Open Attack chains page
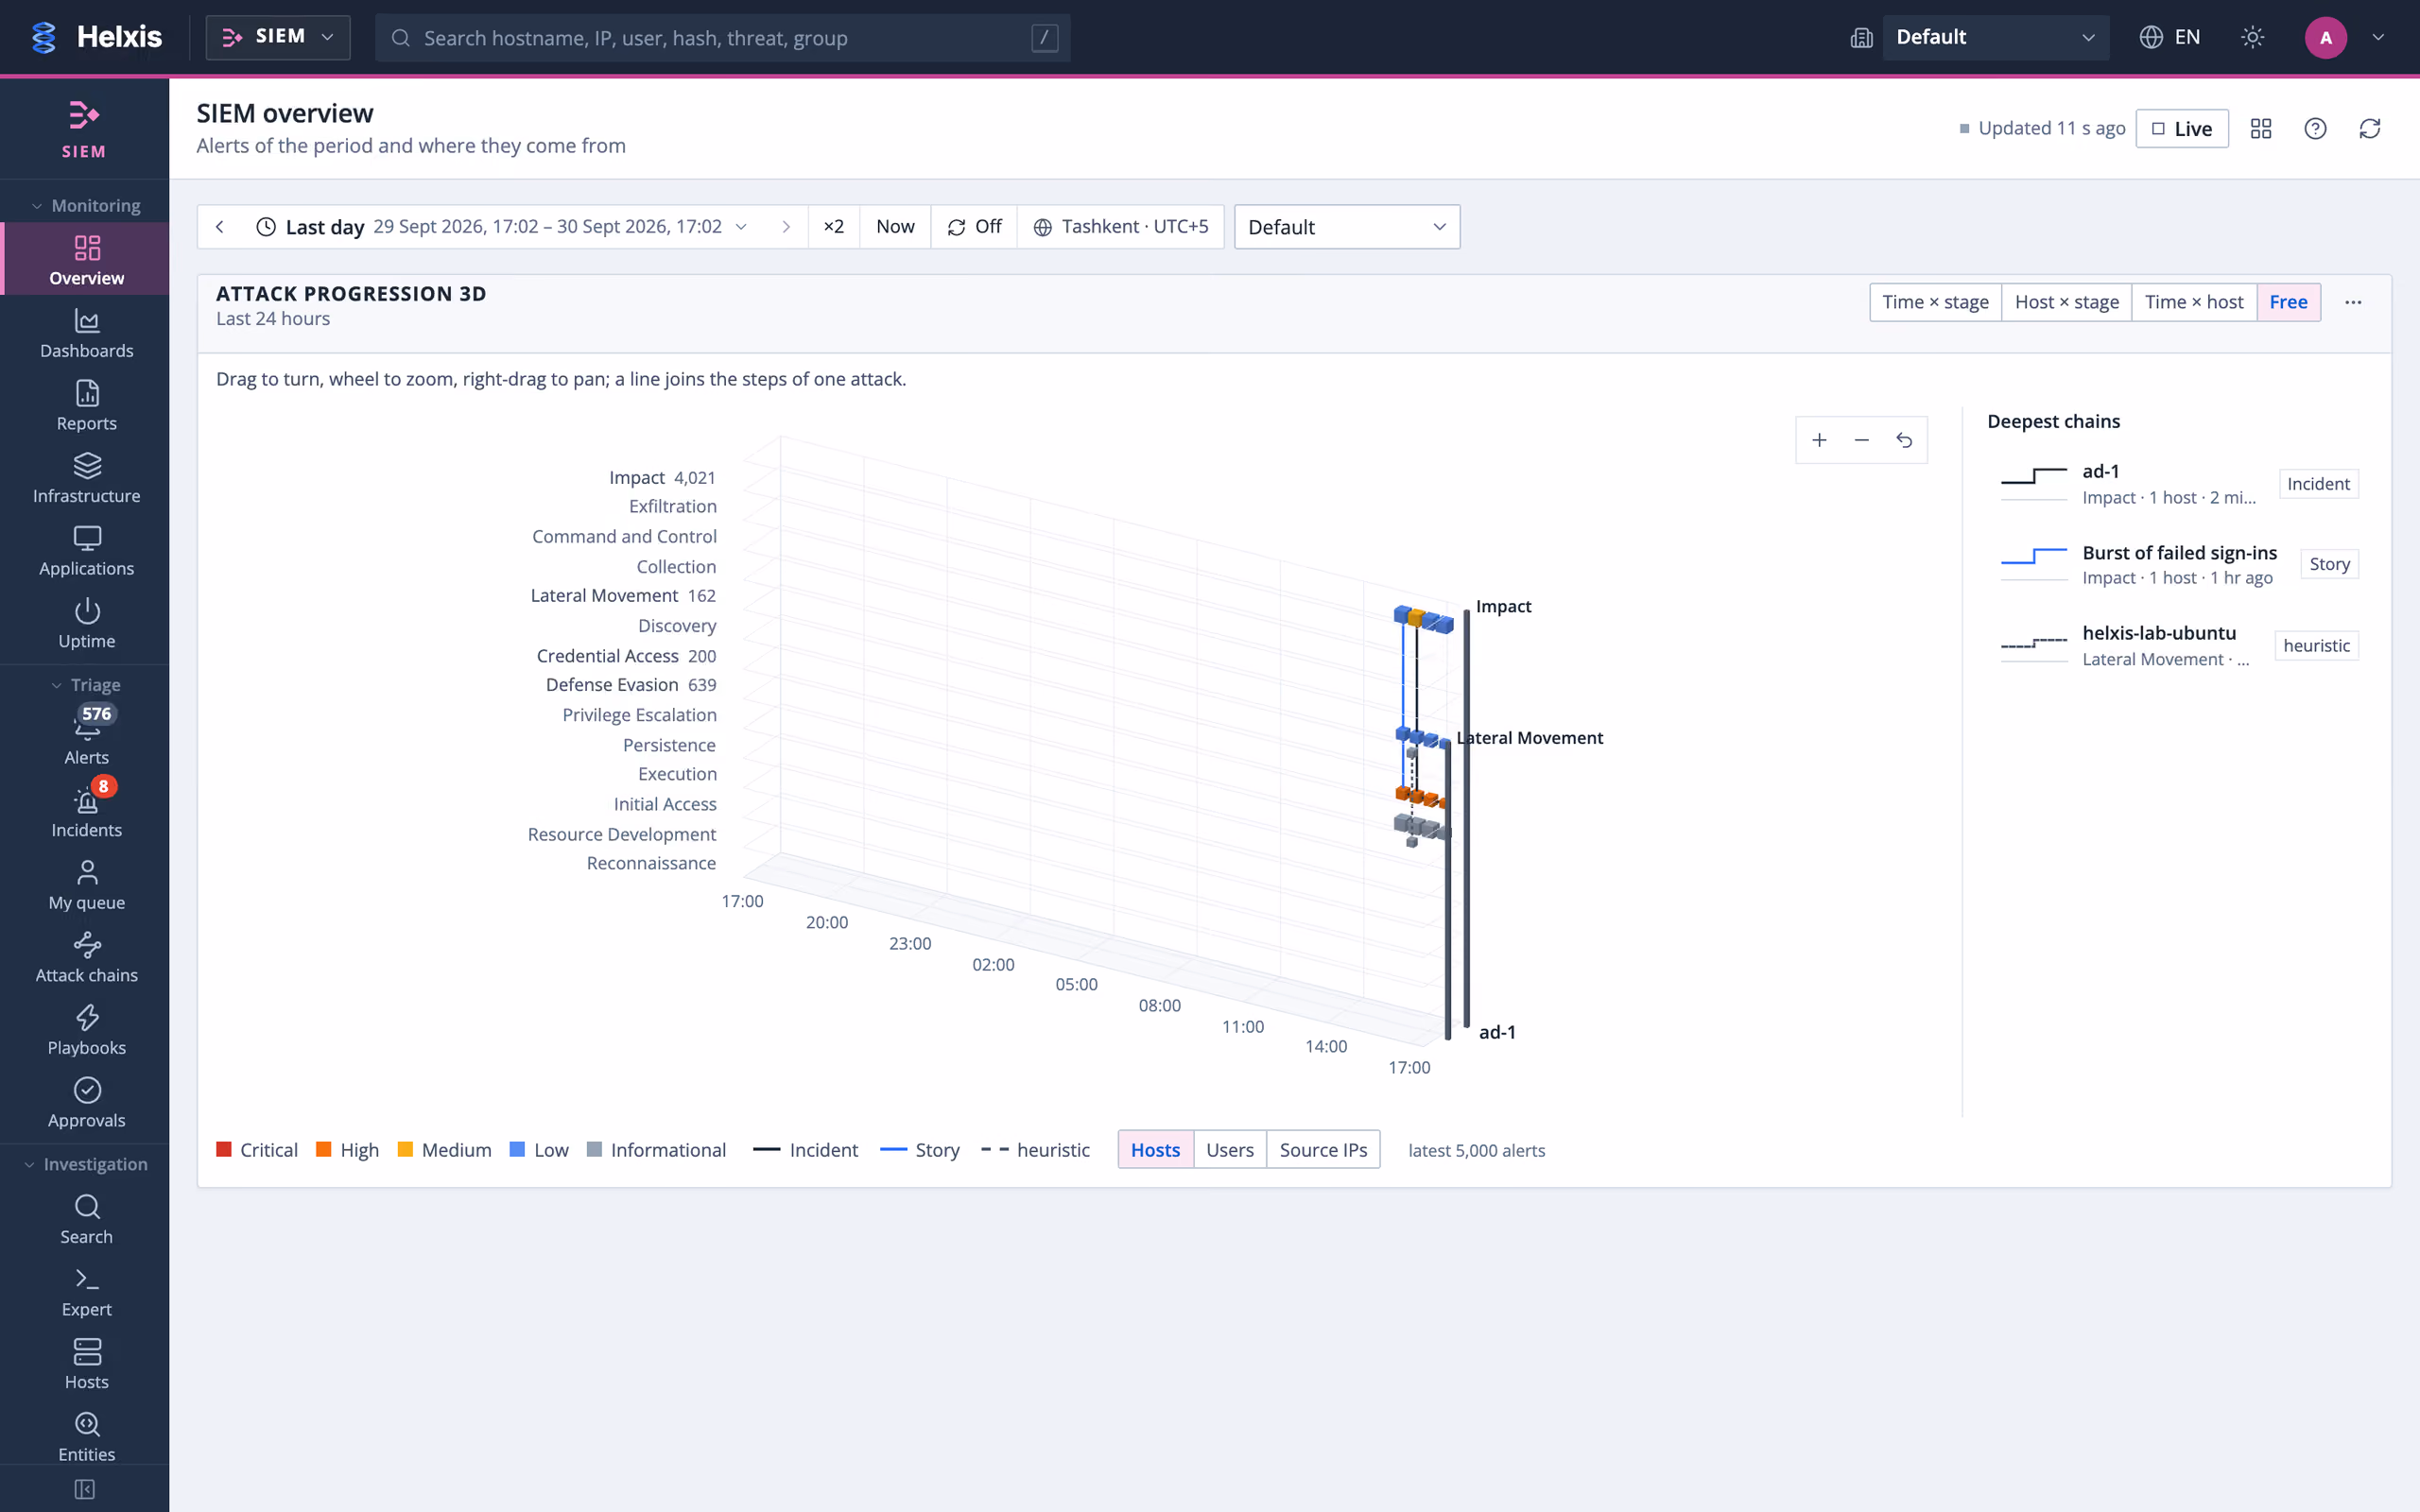Viewport: 2420px width, 1512px height. coord(87,958)
